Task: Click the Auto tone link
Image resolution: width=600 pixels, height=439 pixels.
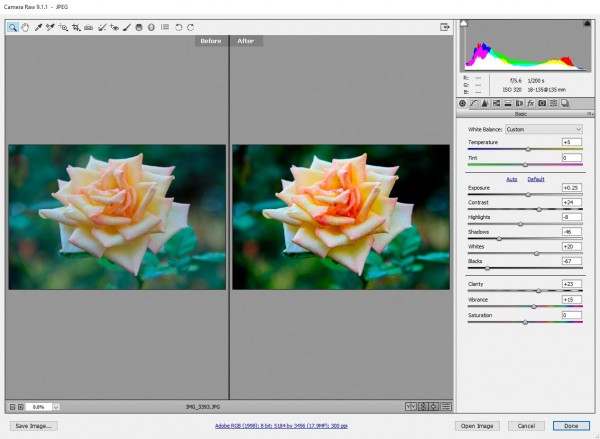Action: coord(512,178)
